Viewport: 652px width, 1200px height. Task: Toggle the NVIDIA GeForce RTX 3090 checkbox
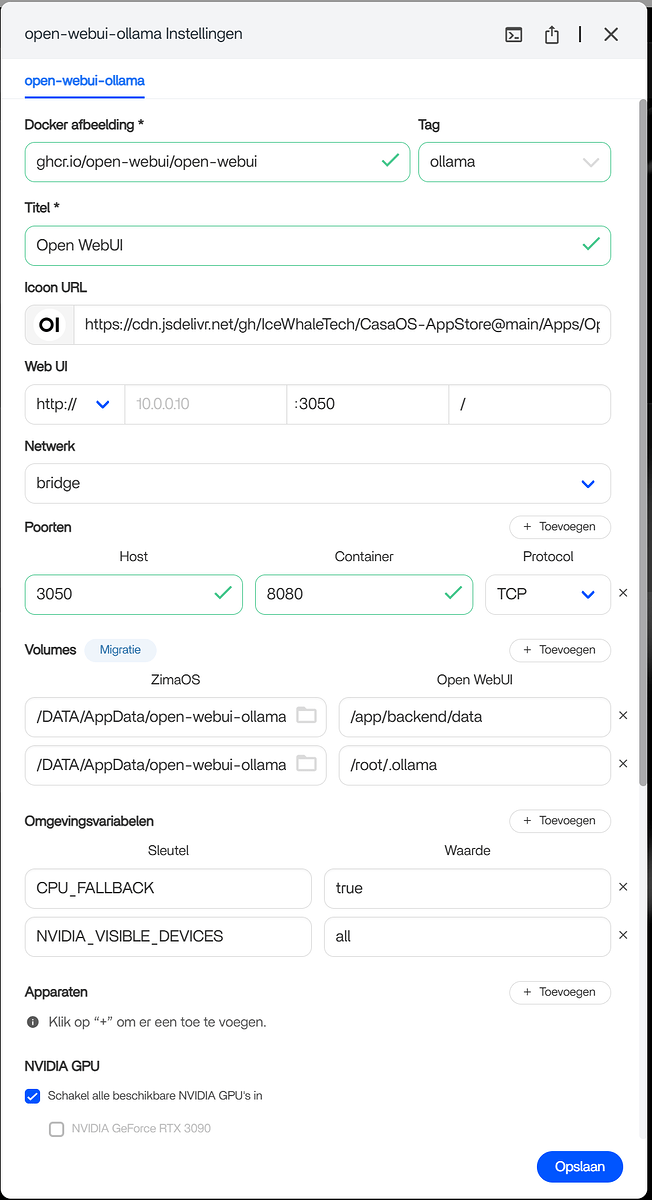point(57,1129)
